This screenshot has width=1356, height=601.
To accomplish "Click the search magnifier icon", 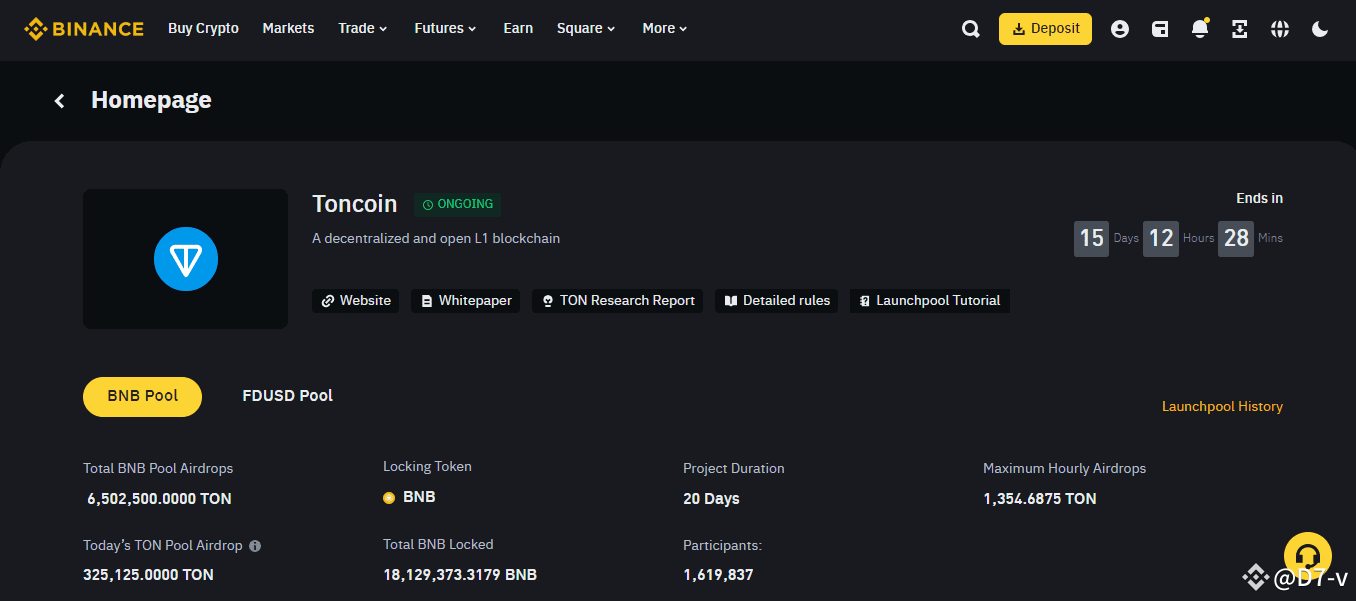I will coord(970,29).
